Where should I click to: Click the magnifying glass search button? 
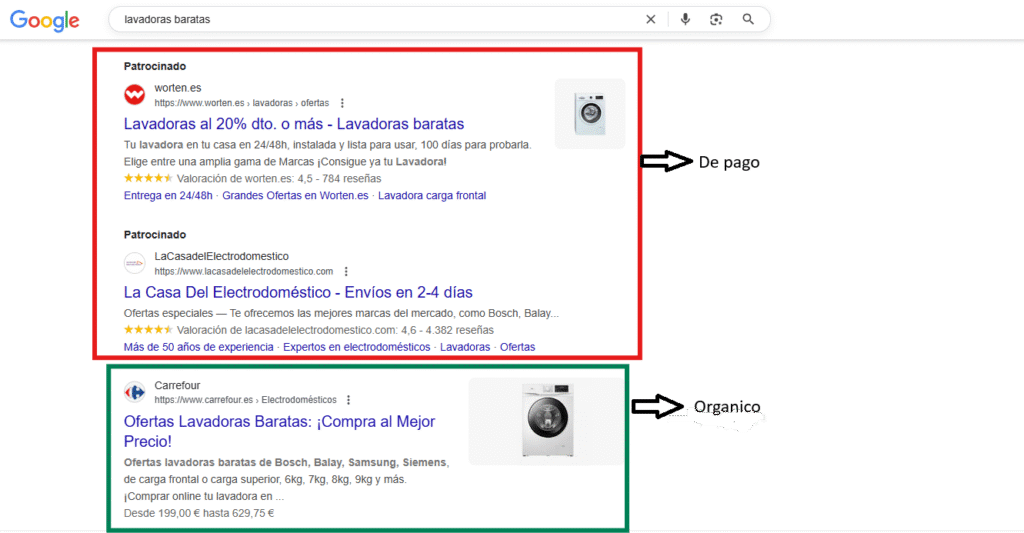pos(748,20)
